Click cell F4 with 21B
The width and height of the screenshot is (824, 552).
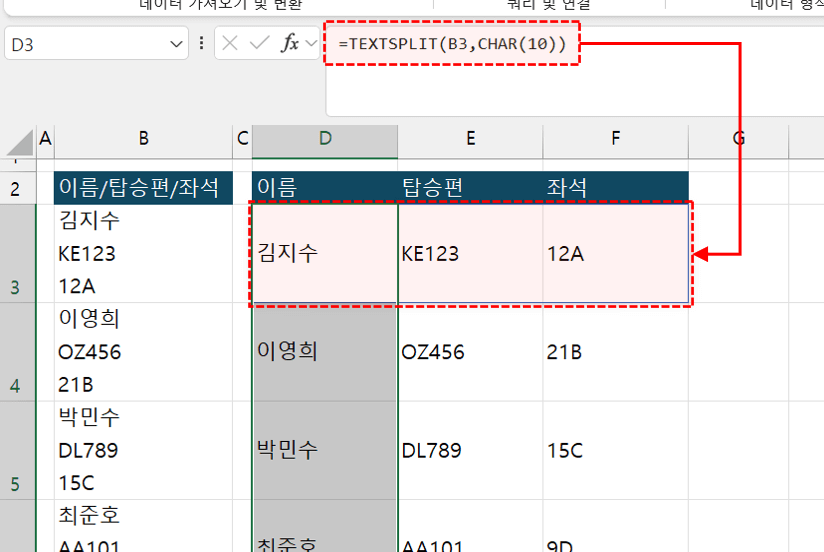[615, 352]
